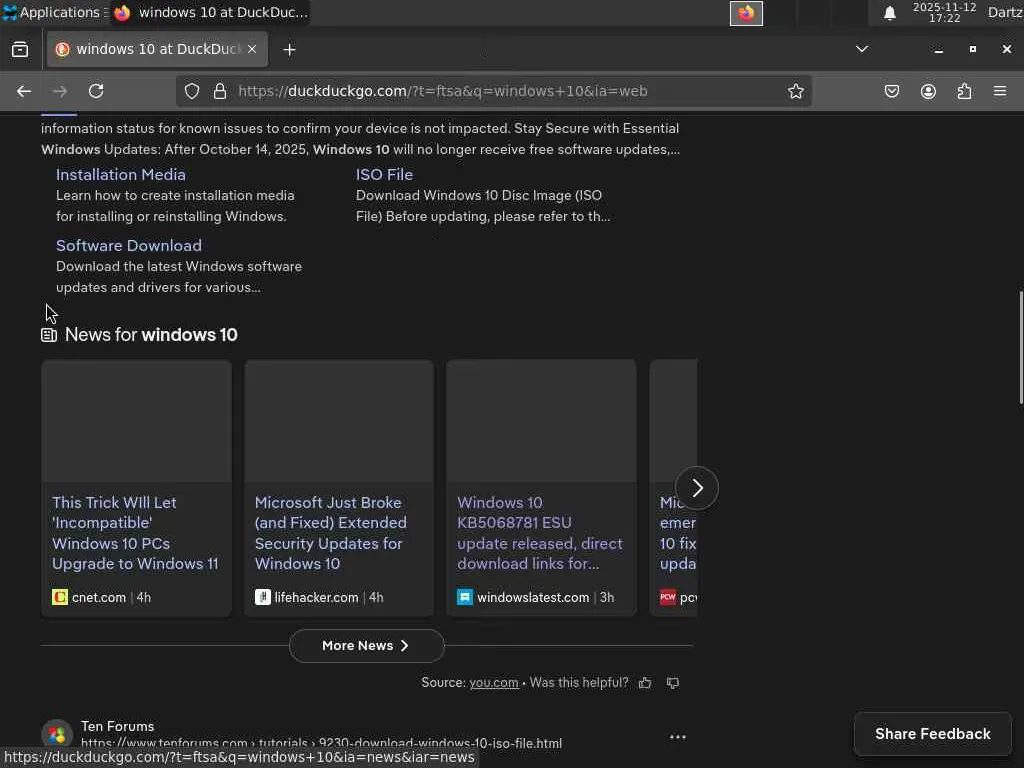Give thumbs up for helpful
1024x768 pixels.
[645, 683]
